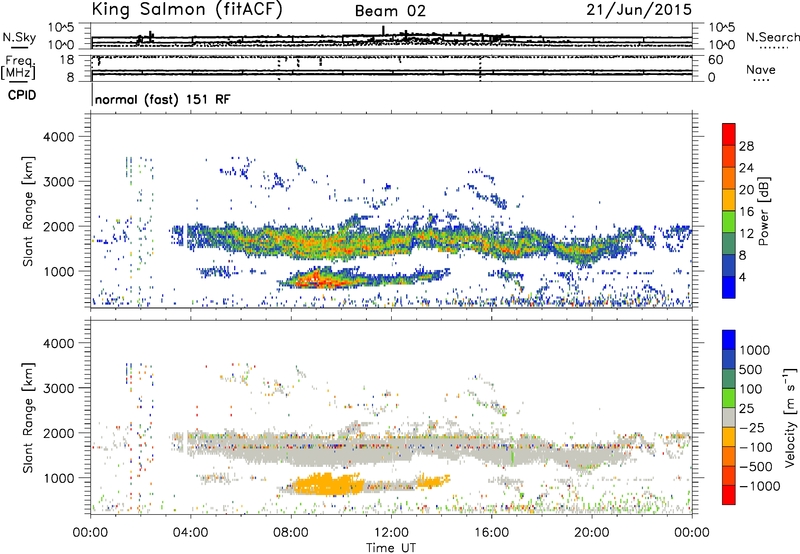Image resolution: width=800 pixels, height=554 pixels.
Task: Click the 'Slant Range [km]' label of velocity panel
Action: 29,417
